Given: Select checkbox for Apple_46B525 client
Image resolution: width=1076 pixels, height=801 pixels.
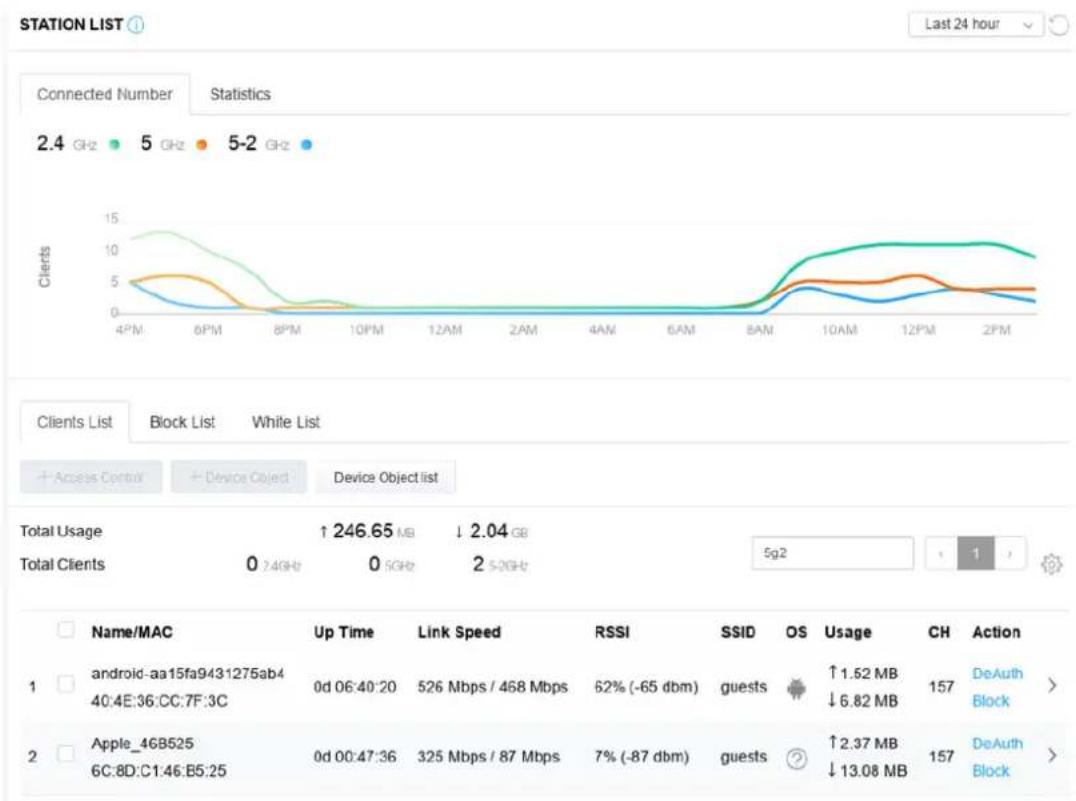Looking at the screenshot, I should (x=66, y=754).
